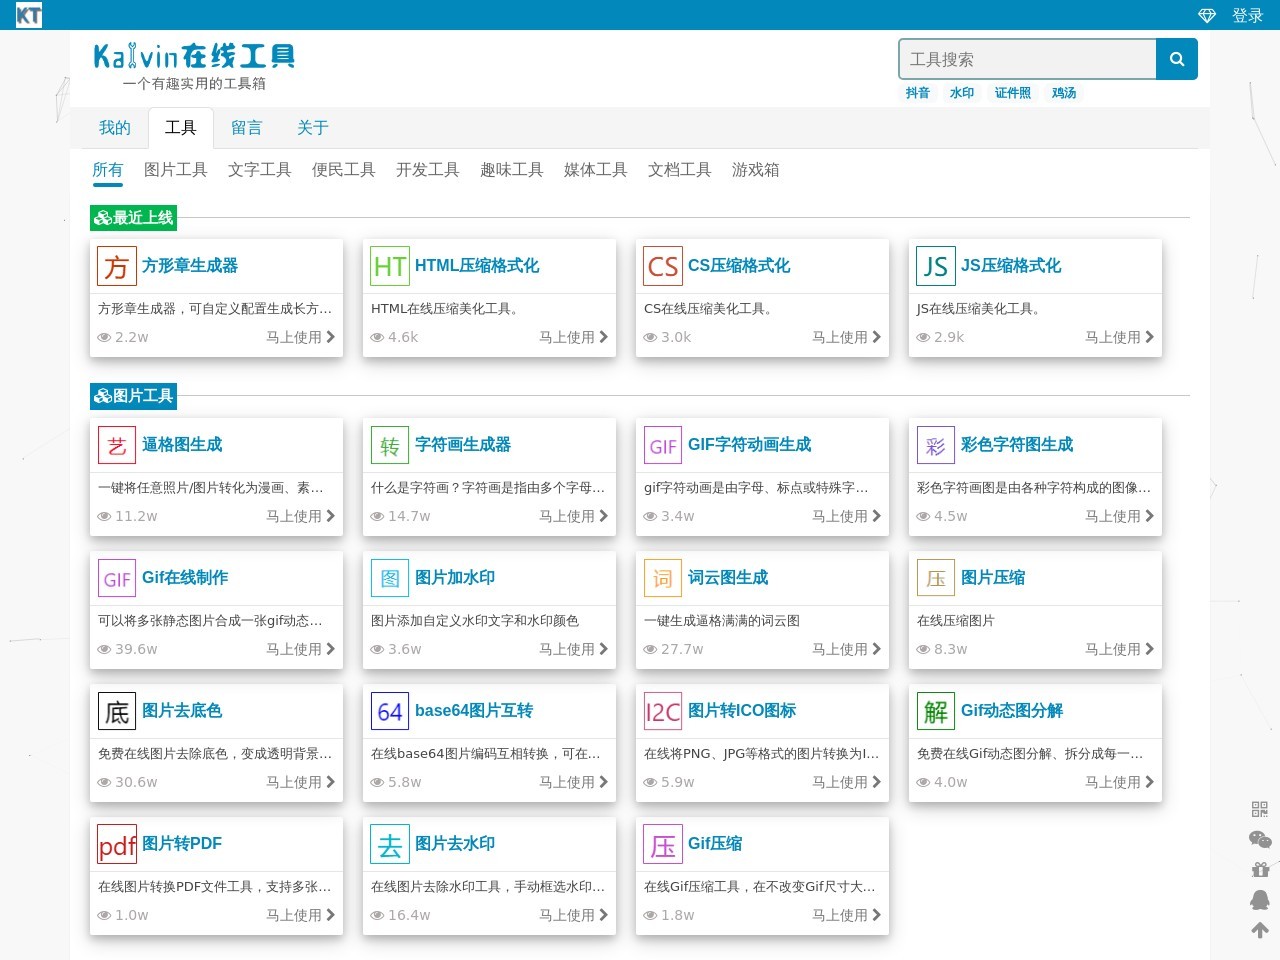Click 马上使用 on Gif在线制作 card
This screenshot has width=1280, height=960.
301,649
